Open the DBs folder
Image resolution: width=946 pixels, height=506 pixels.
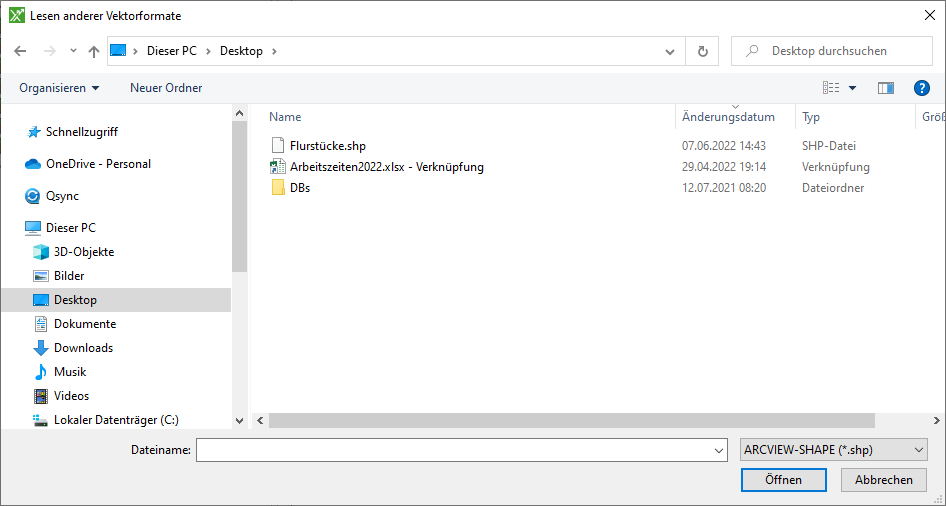click(299, 188)
